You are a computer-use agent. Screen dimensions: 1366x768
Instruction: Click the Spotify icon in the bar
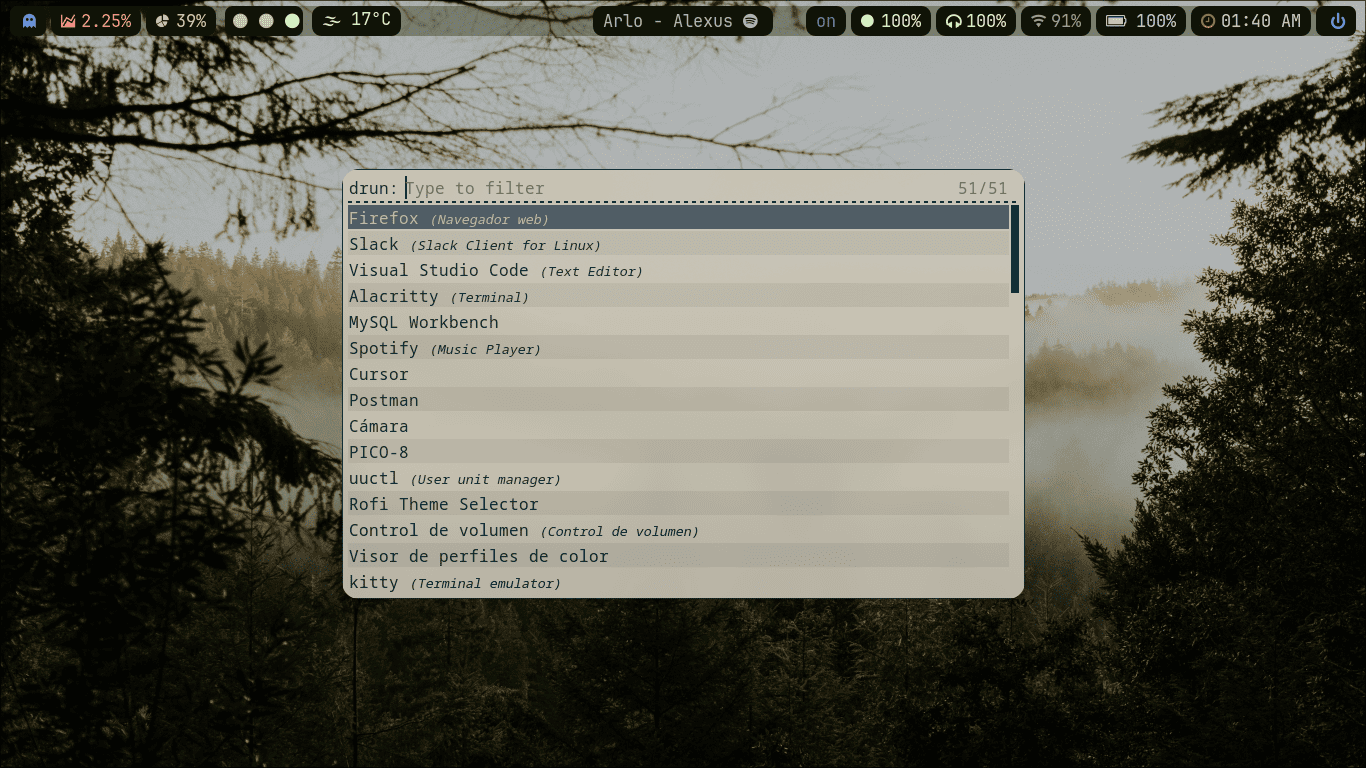[x=751, y=21]
